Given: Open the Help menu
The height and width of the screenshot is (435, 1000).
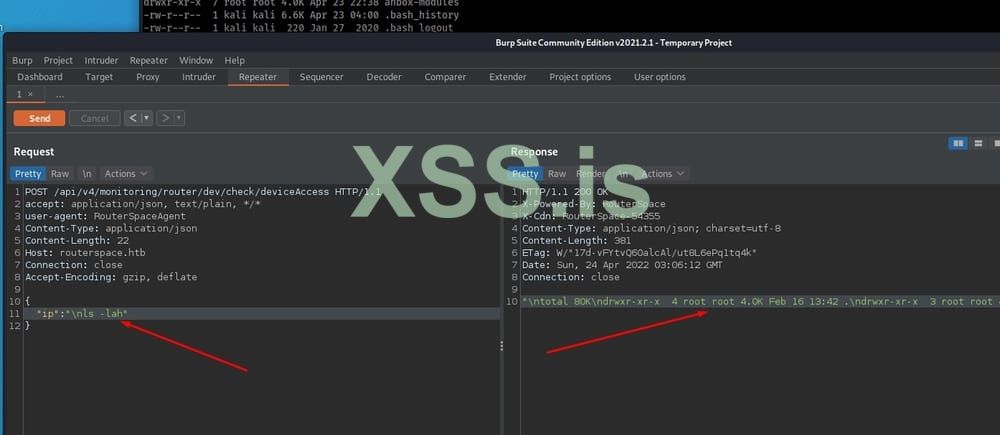Looking at the screenshot, I should 234,61.
